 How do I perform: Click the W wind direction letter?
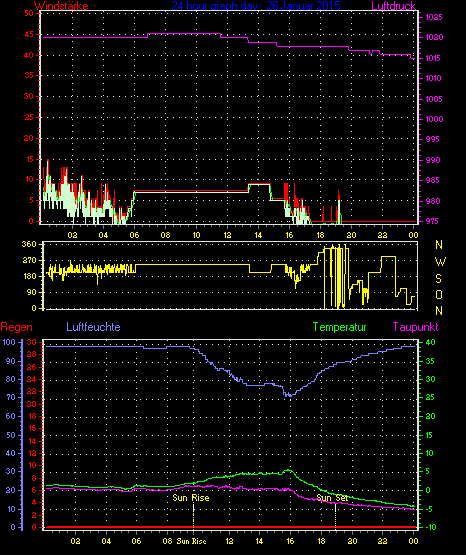click(440, 262)
